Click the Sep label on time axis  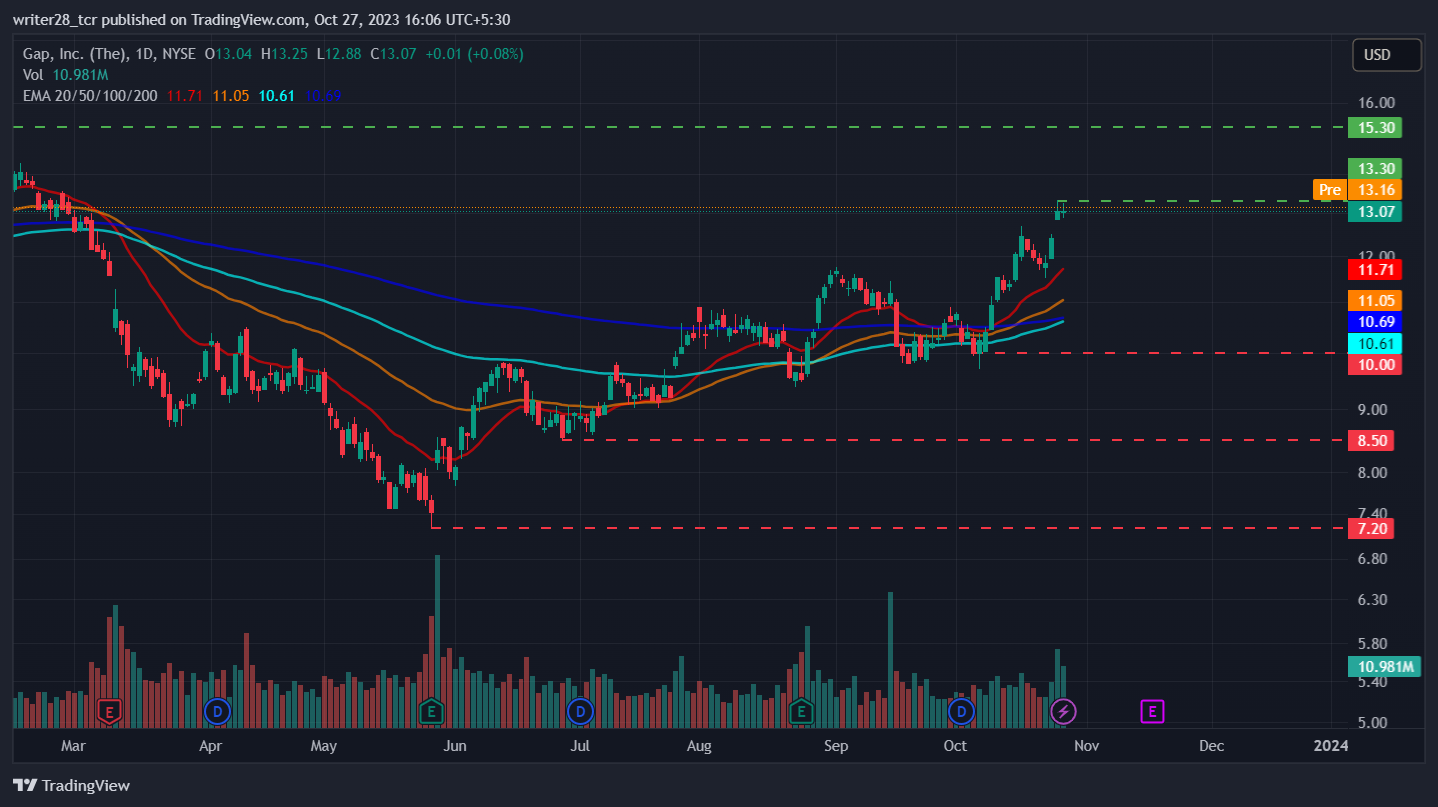click(836, 746)
